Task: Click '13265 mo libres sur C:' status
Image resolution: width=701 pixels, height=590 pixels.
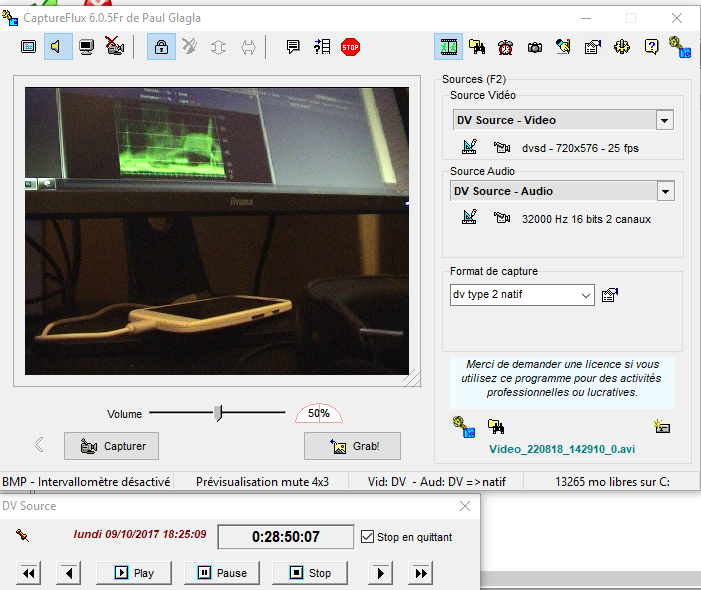Action: [x=612, y=482]
